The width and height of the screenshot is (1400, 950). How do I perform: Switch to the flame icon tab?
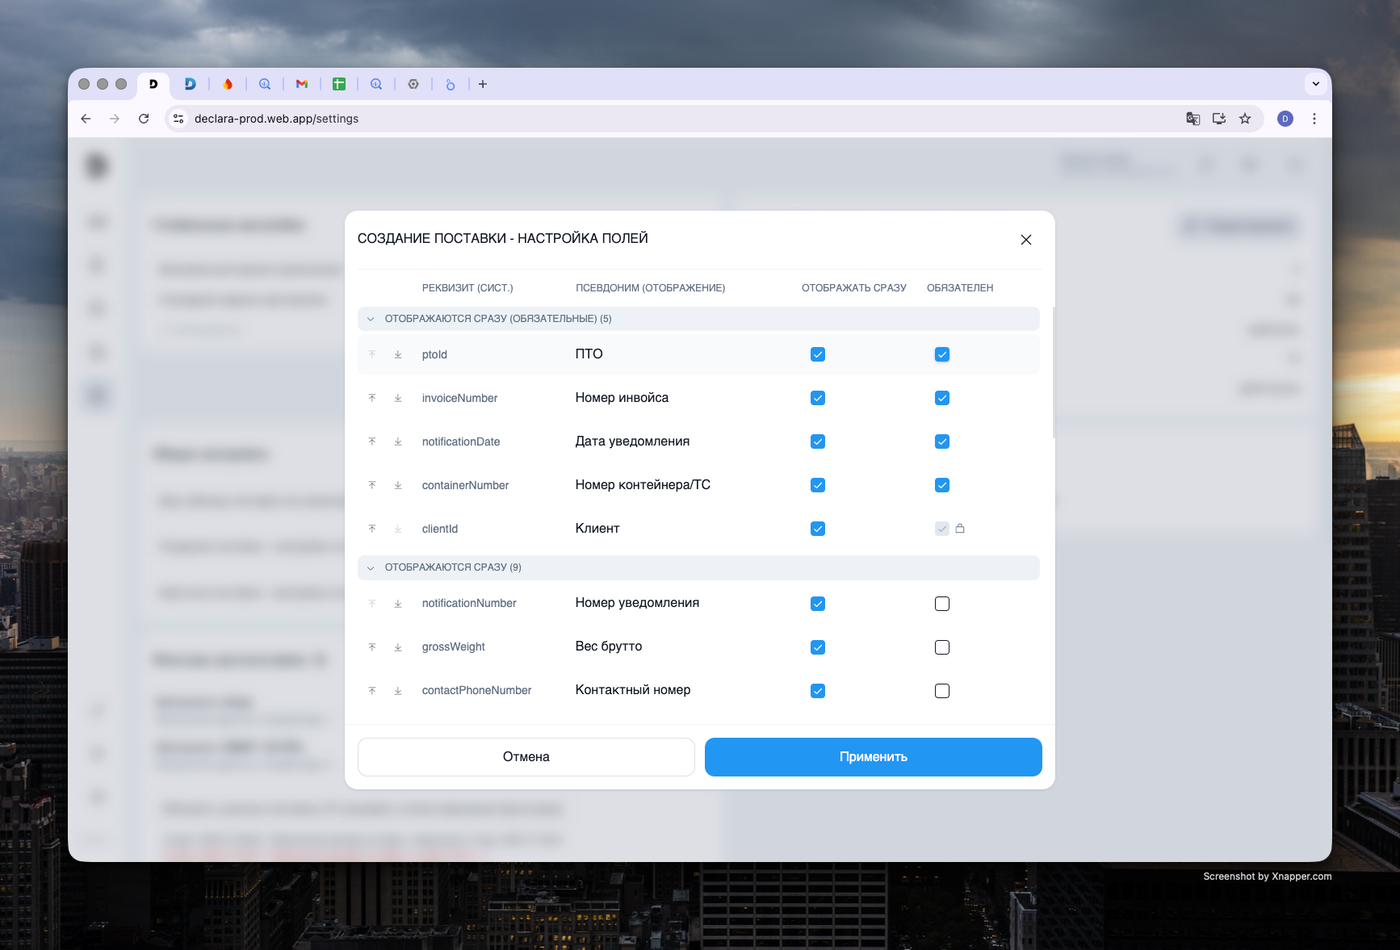pyautogui.click(x=228, y=84)
